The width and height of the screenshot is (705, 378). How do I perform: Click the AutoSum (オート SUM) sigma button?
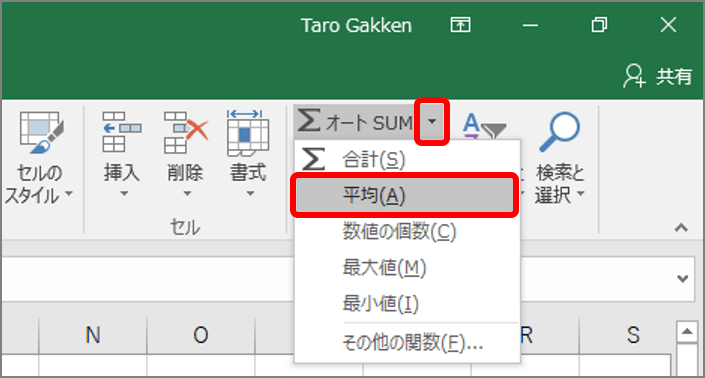point(355,122)
